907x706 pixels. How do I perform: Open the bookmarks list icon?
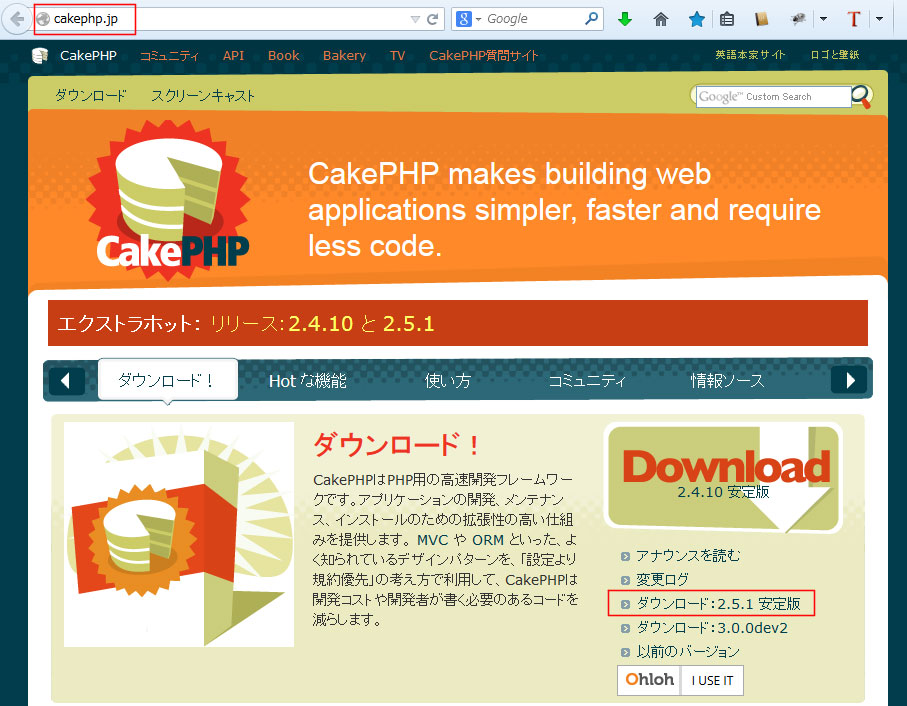point(727,19)
